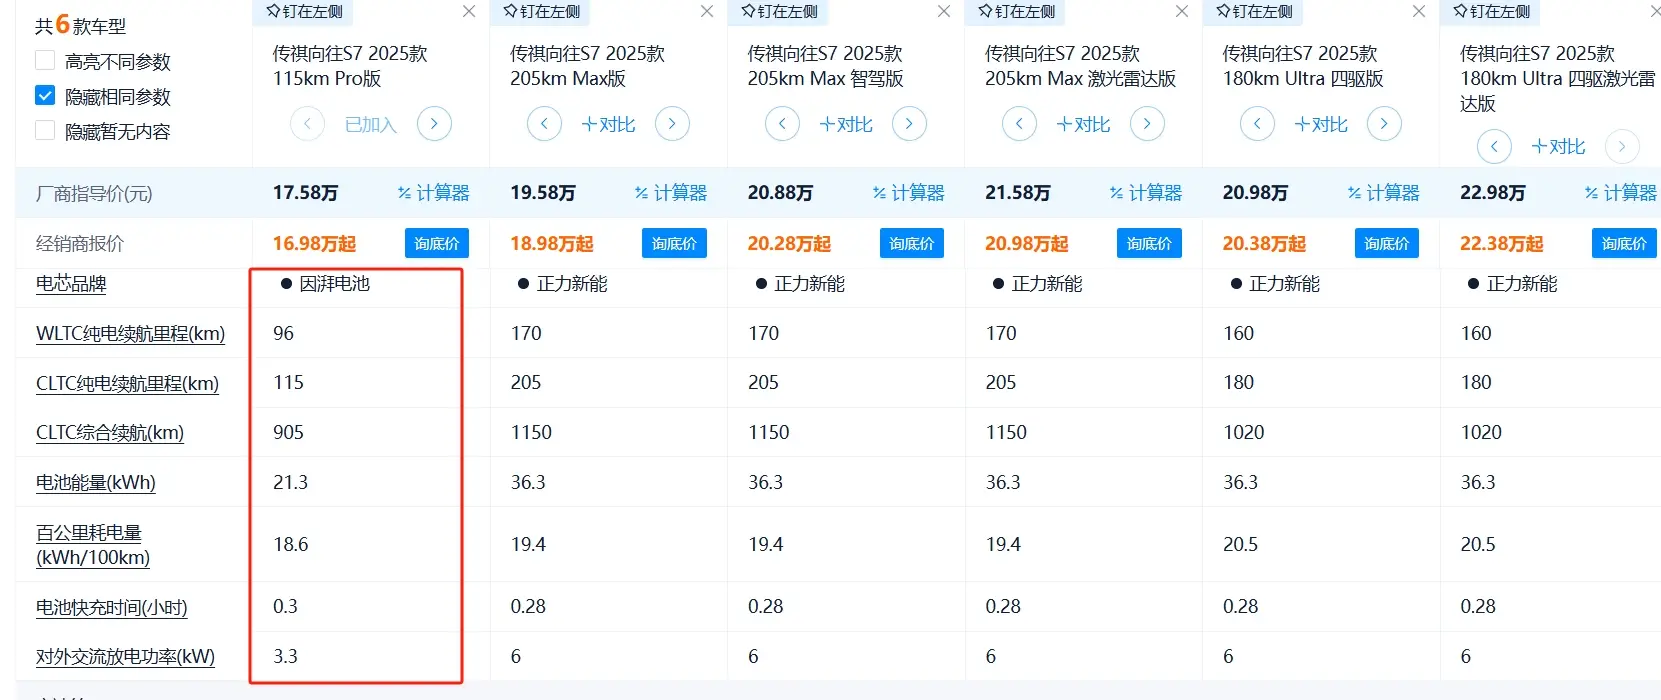Viewport: 1661px width, 700px height.
Task: Shift 205km Max 智驾版 column right
Action: tap(909, 124)
